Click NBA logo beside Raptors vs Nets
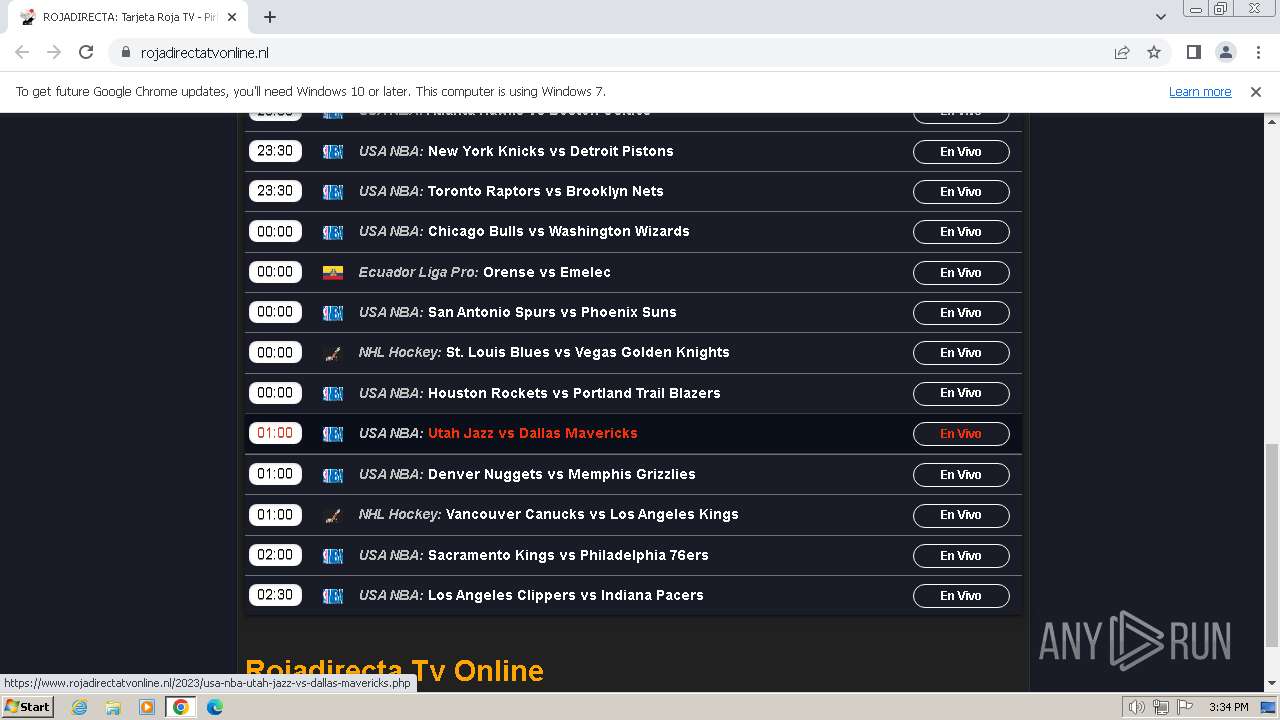Image resolution: width=1280 pixels, height=720 pixels. pos(333,192)
